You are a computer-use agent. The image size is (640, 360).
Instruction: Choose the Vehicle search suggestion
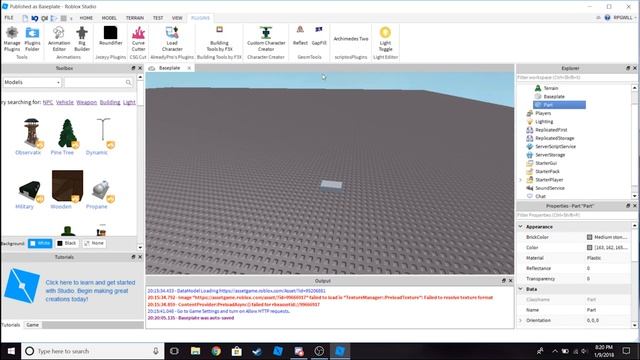[64, 102]
